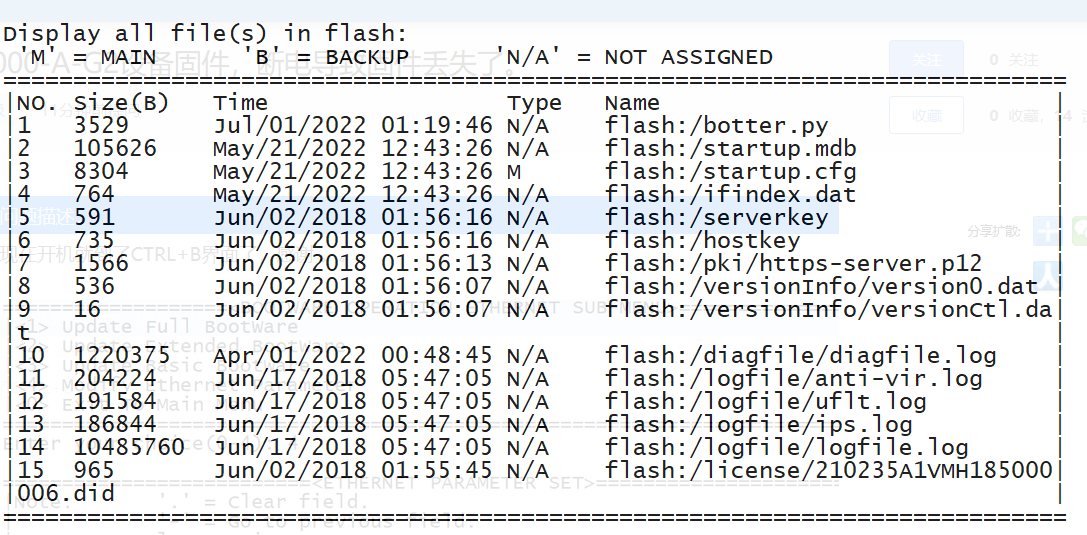Click the flash:/startup.mdb file name

730,149
